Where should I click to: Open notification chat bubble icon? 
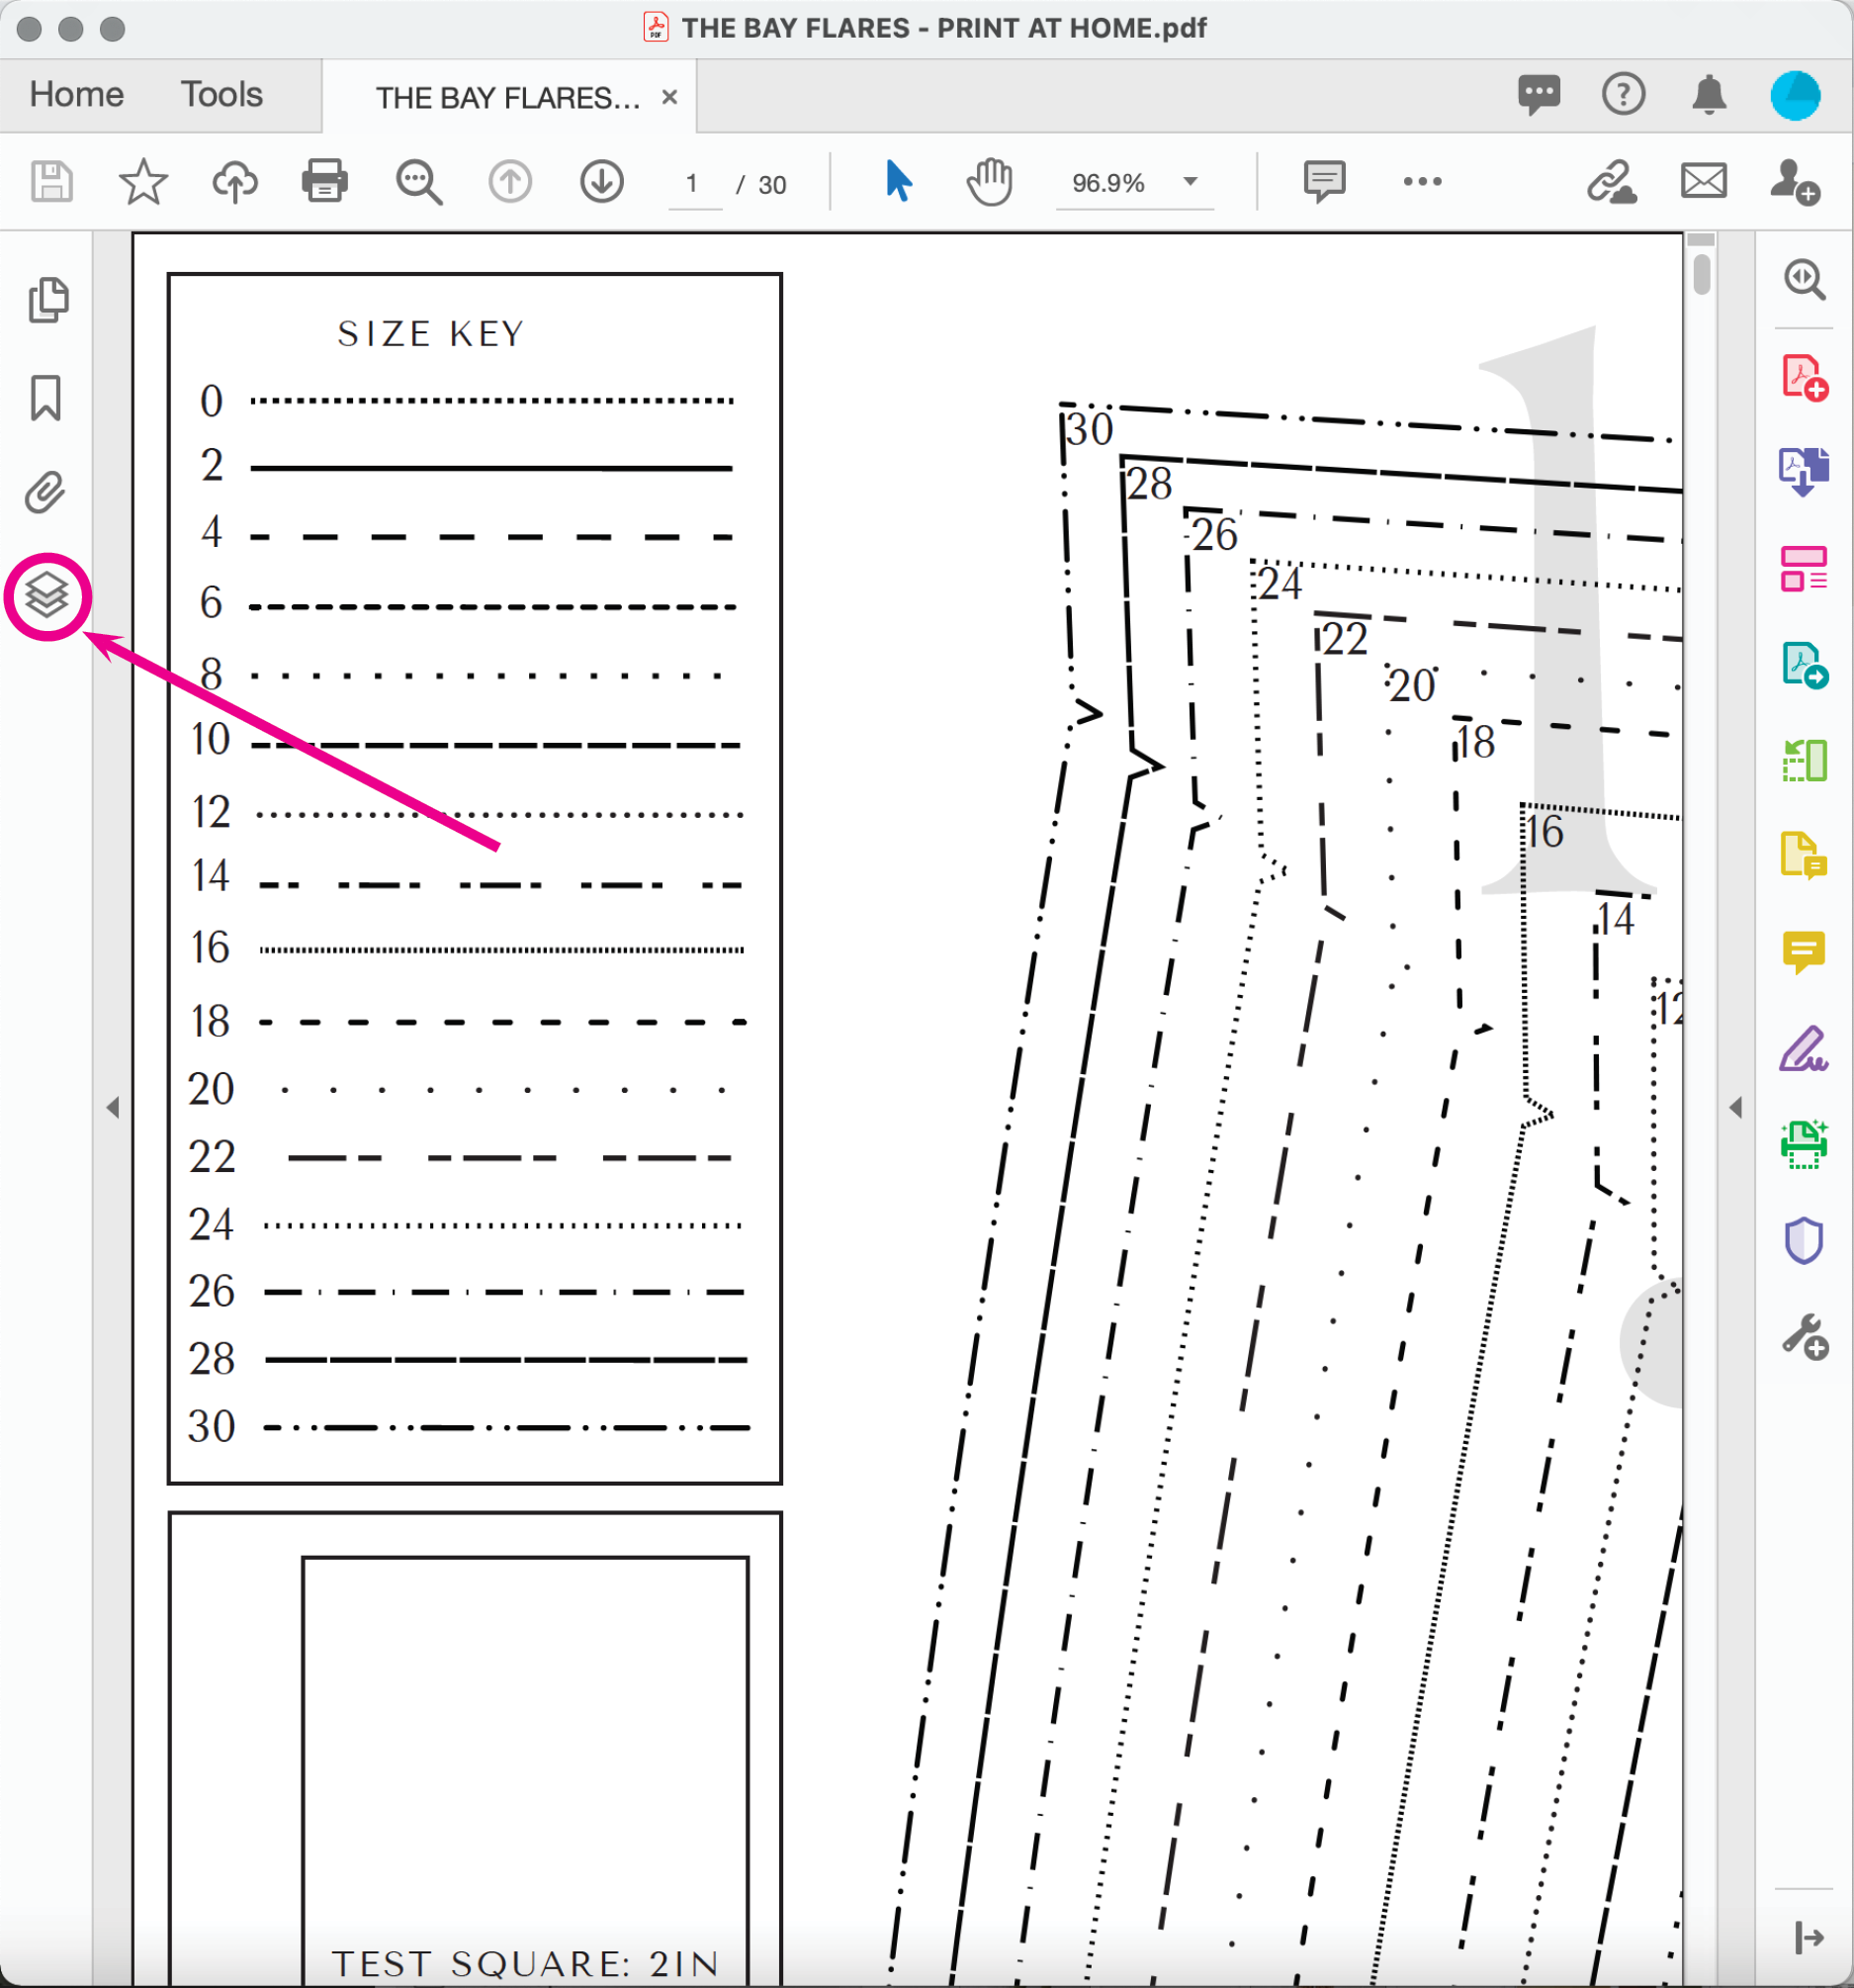pos(1538,95)
